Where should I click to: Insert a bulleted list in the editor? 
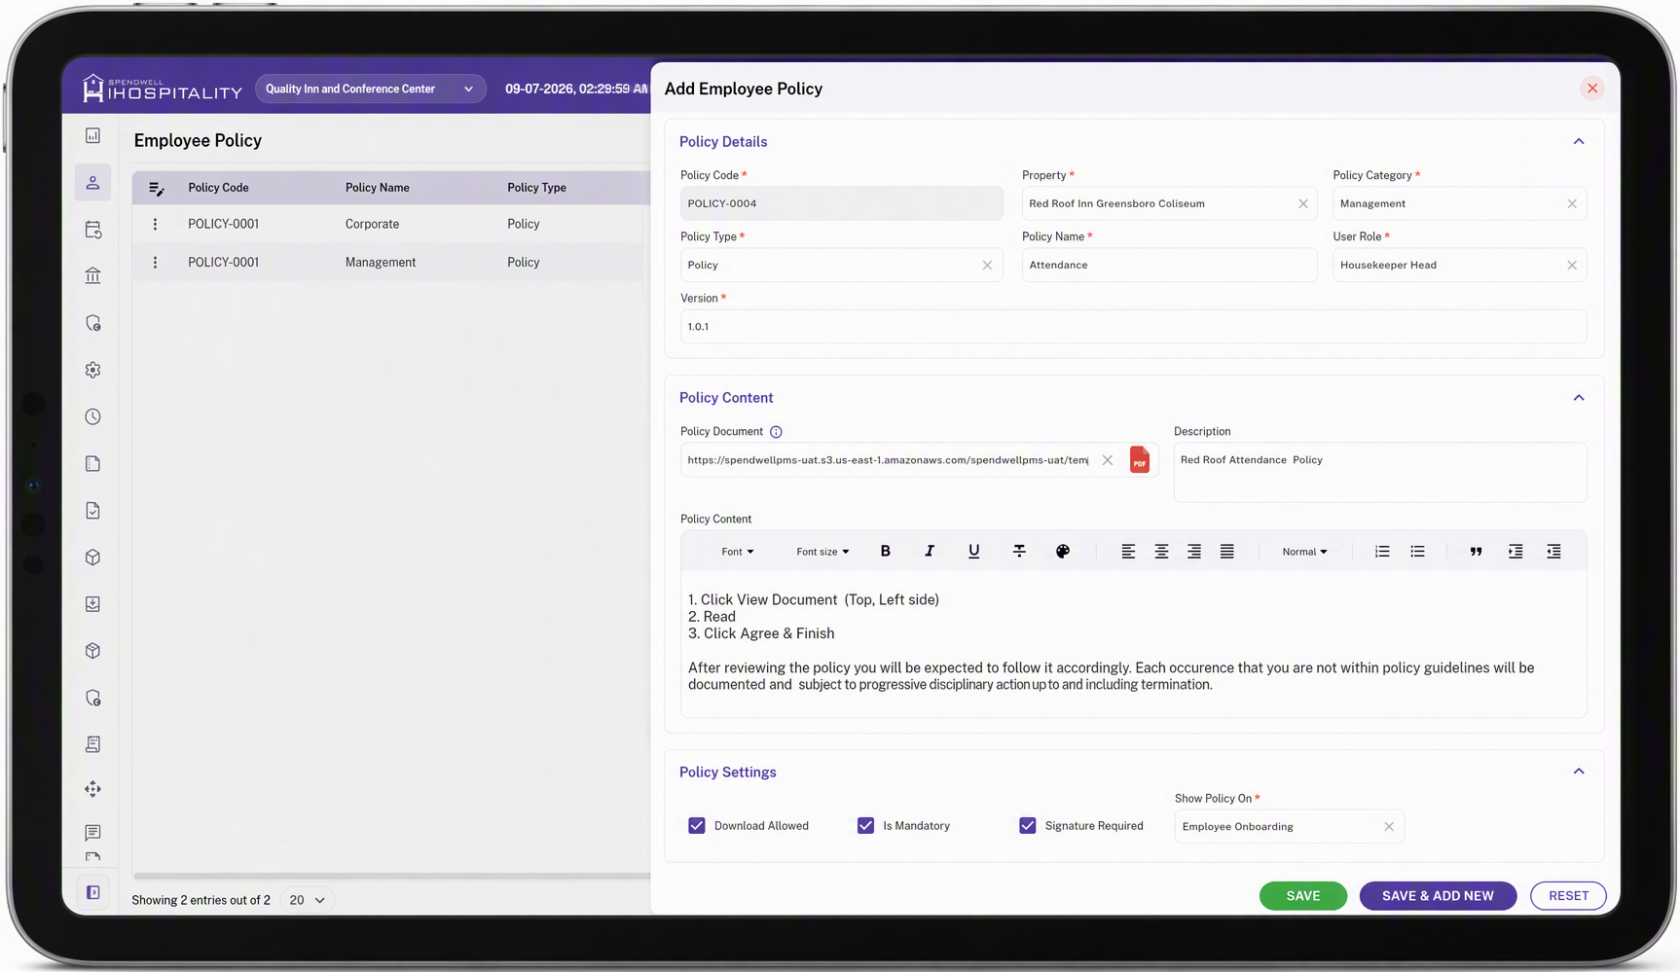[1417, 551]
